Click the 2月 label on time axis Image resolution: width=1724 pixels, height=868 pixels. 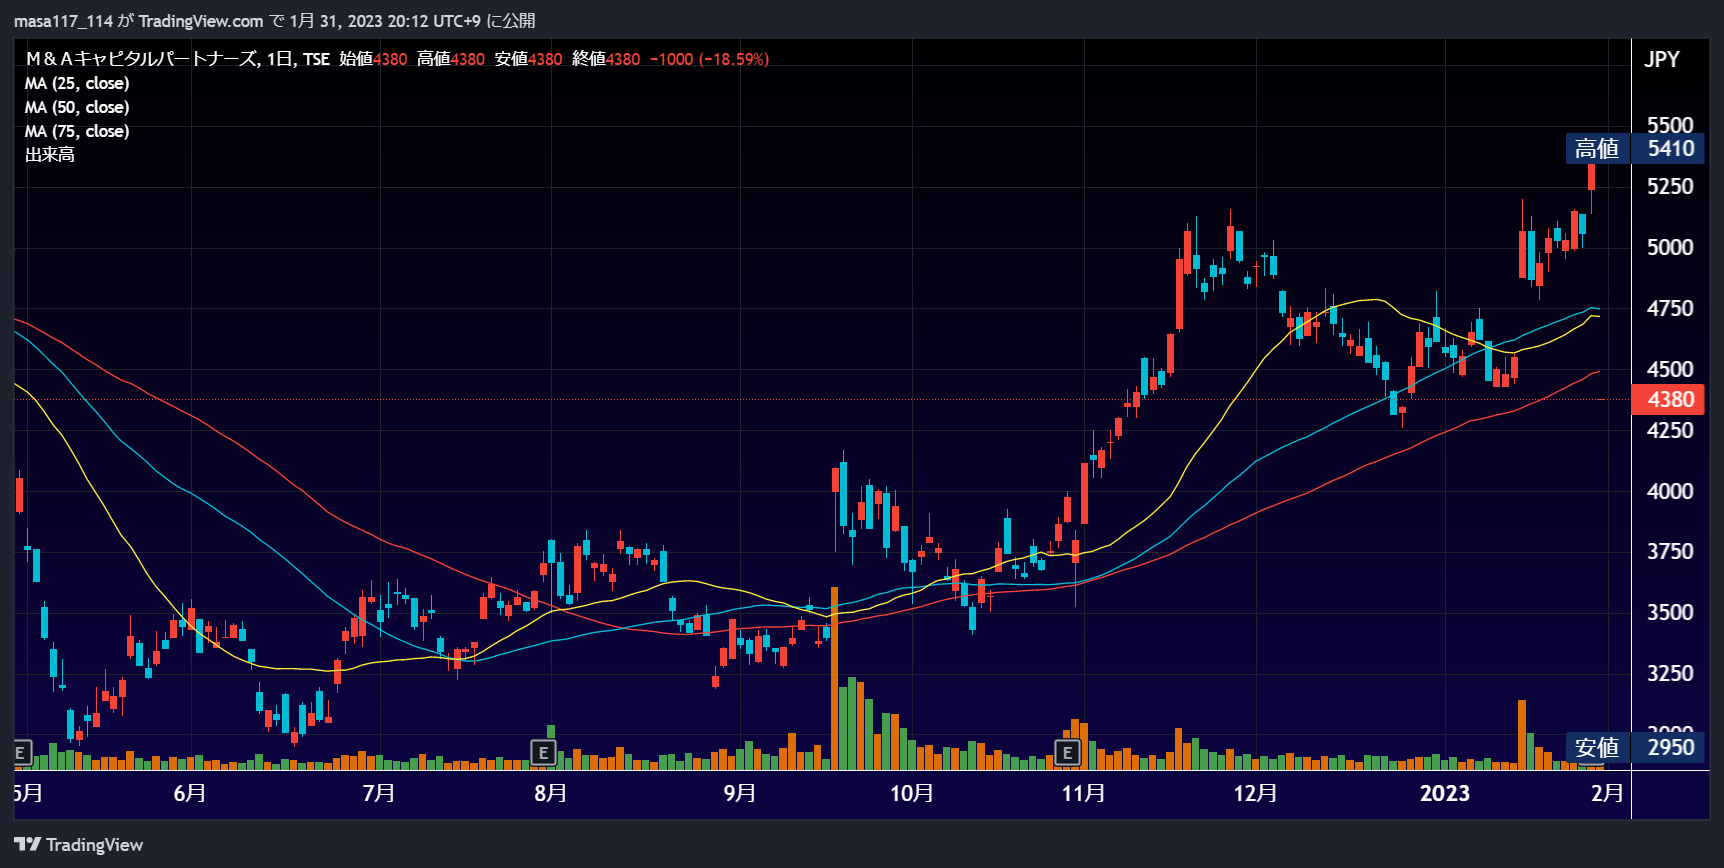[1607, 793]
